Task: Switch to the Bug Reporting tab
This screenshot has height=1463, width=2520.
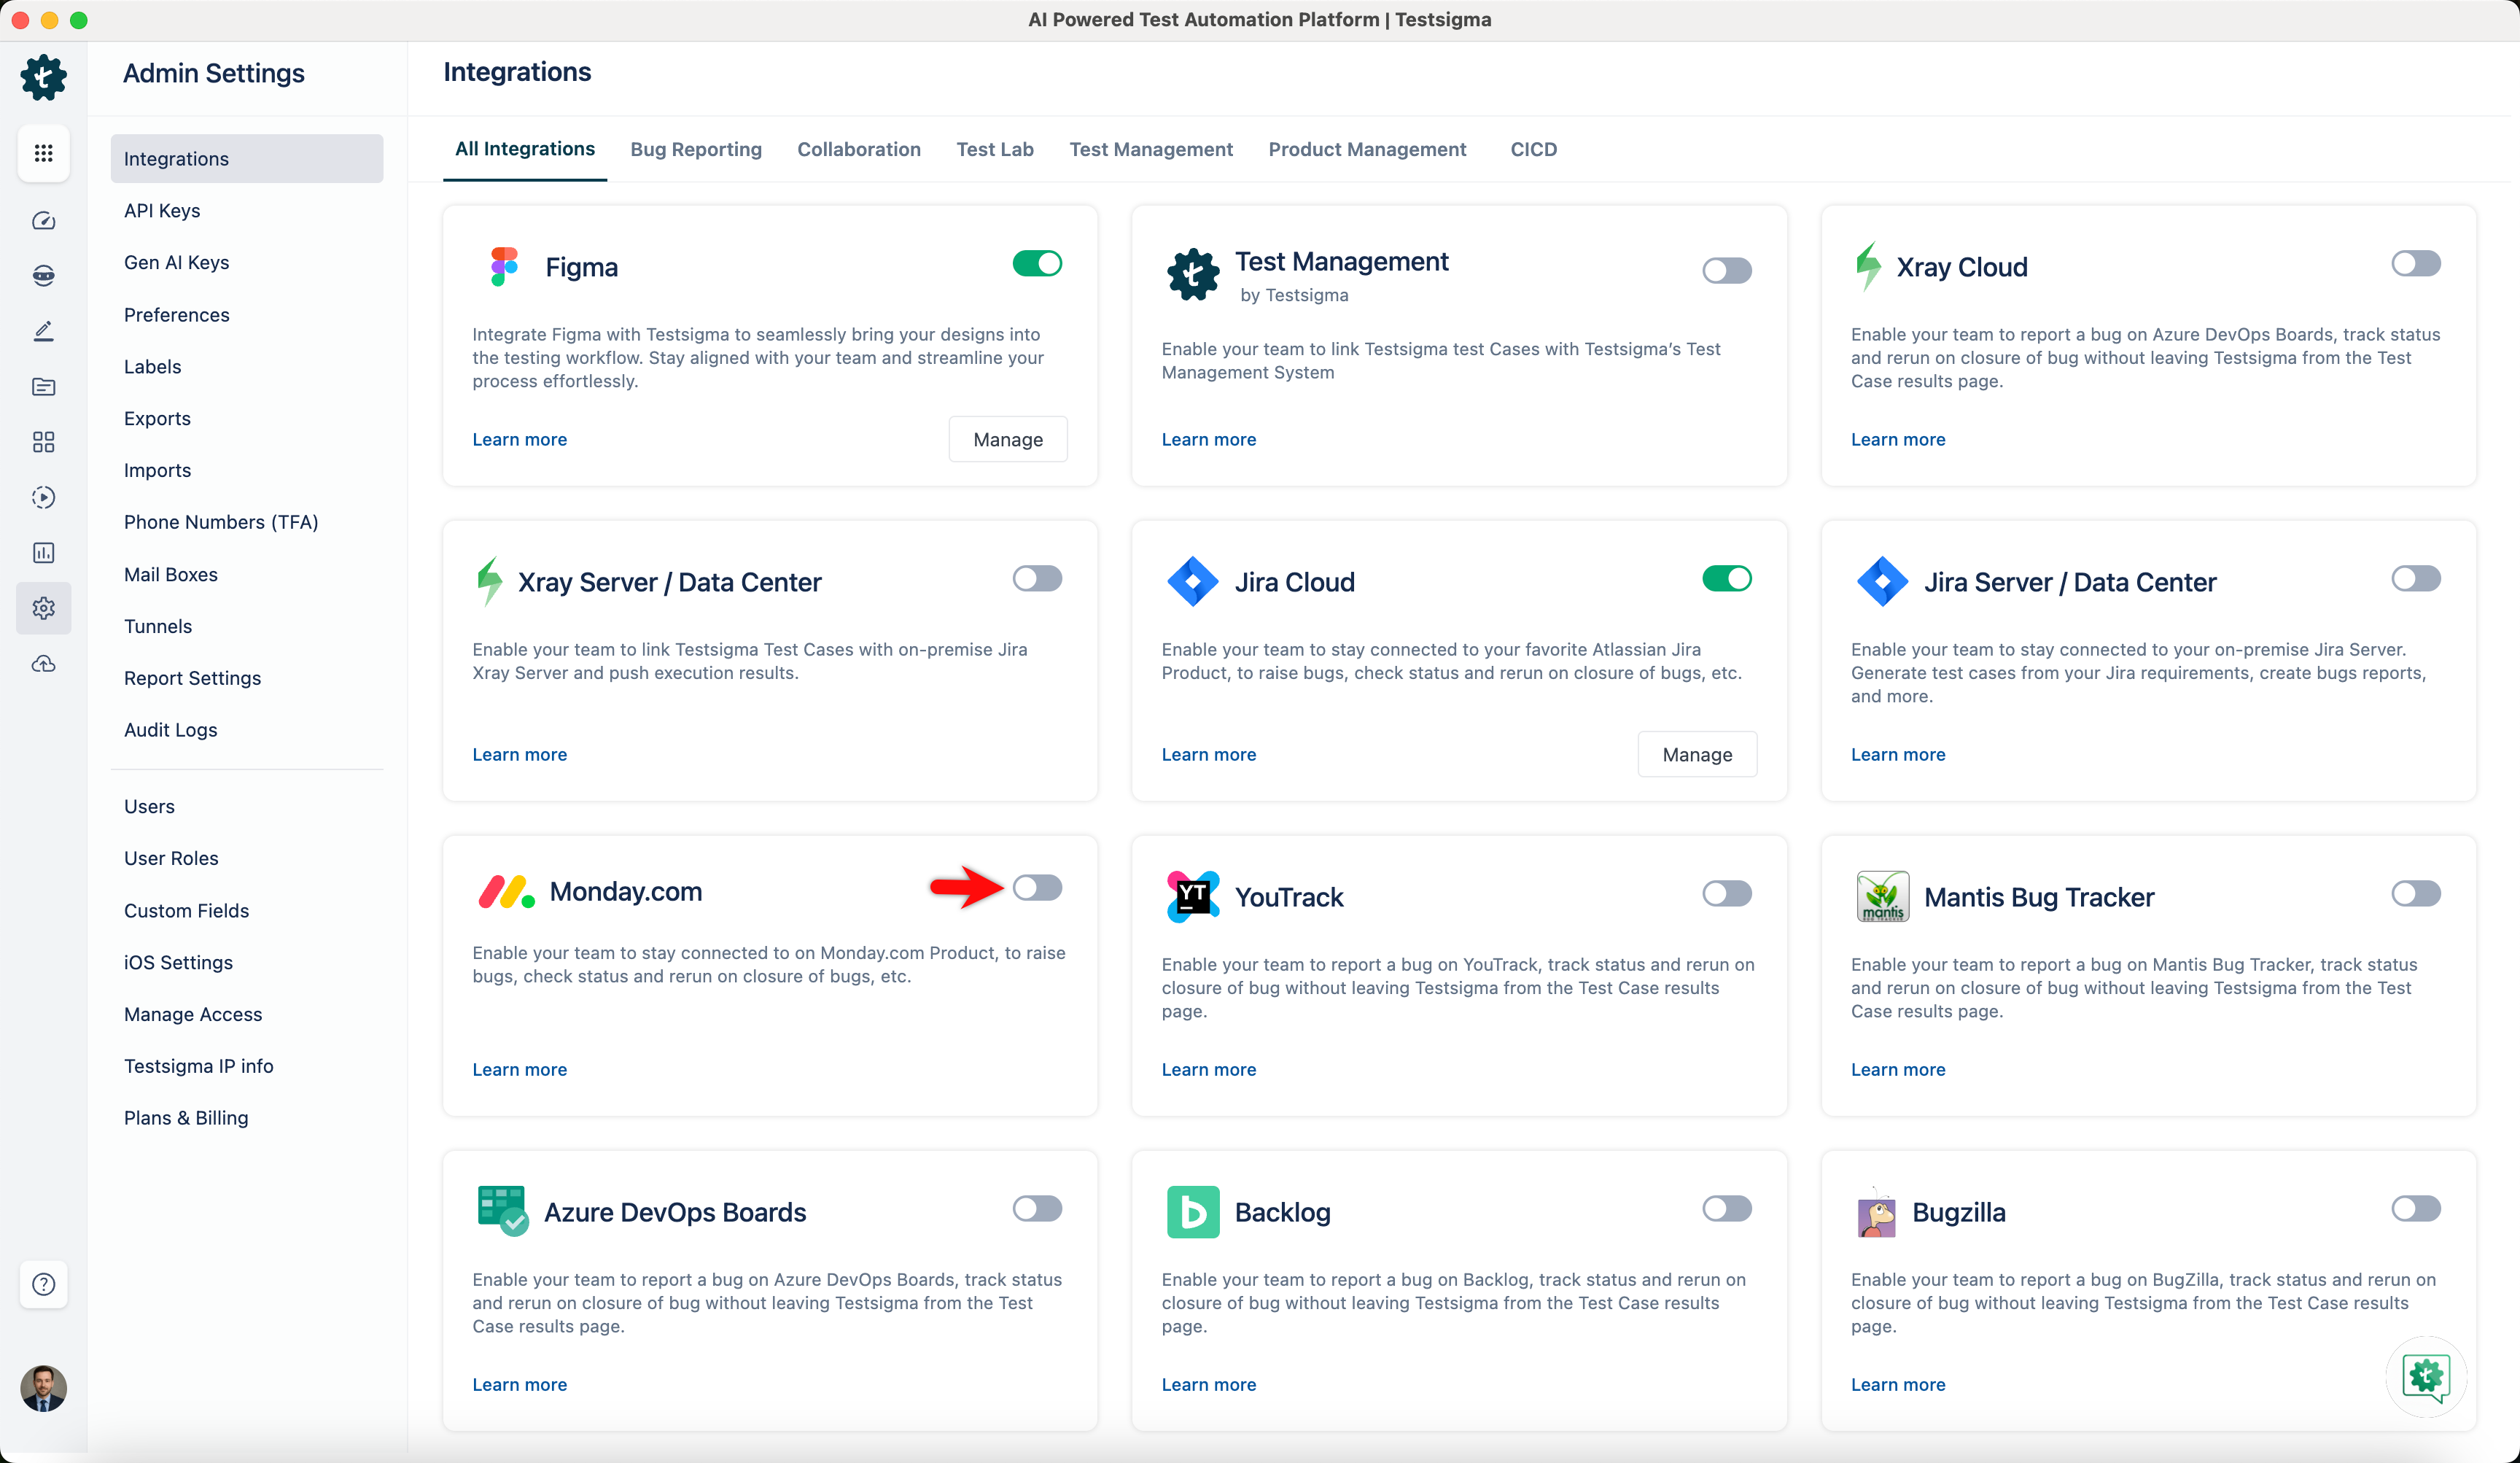Action: point(696,149)
